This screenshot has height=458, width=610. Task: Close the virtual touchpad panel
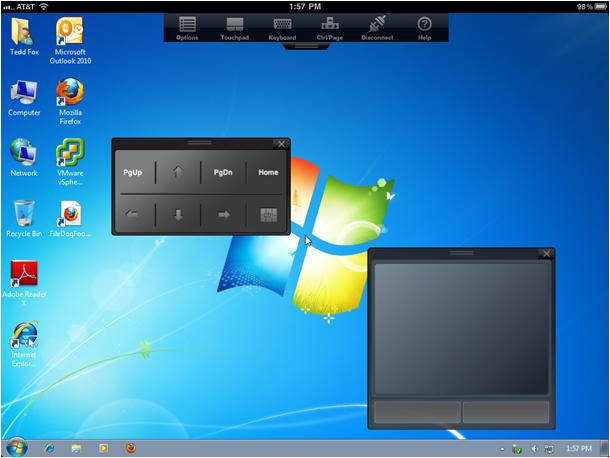[x=547, y=254]
